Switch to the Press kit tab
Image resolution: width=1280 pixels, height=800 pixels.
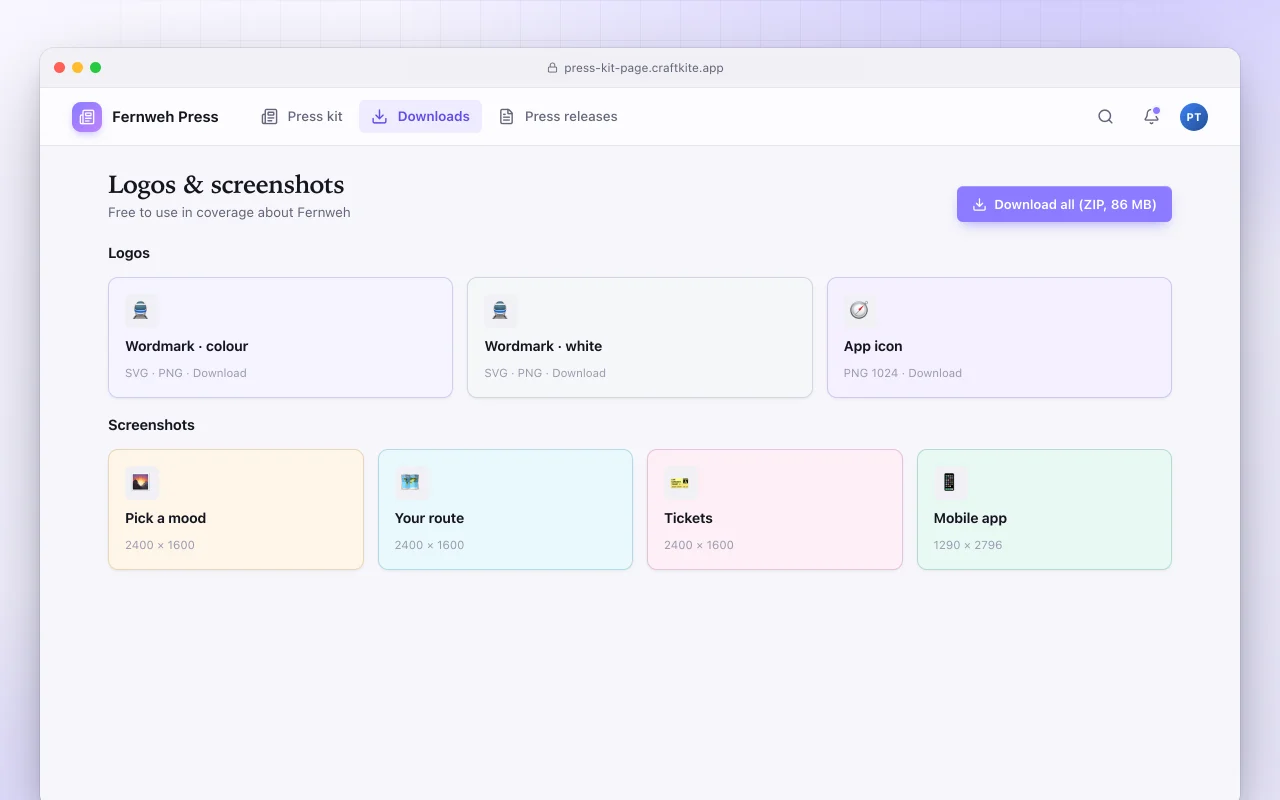tap(302, 117)
